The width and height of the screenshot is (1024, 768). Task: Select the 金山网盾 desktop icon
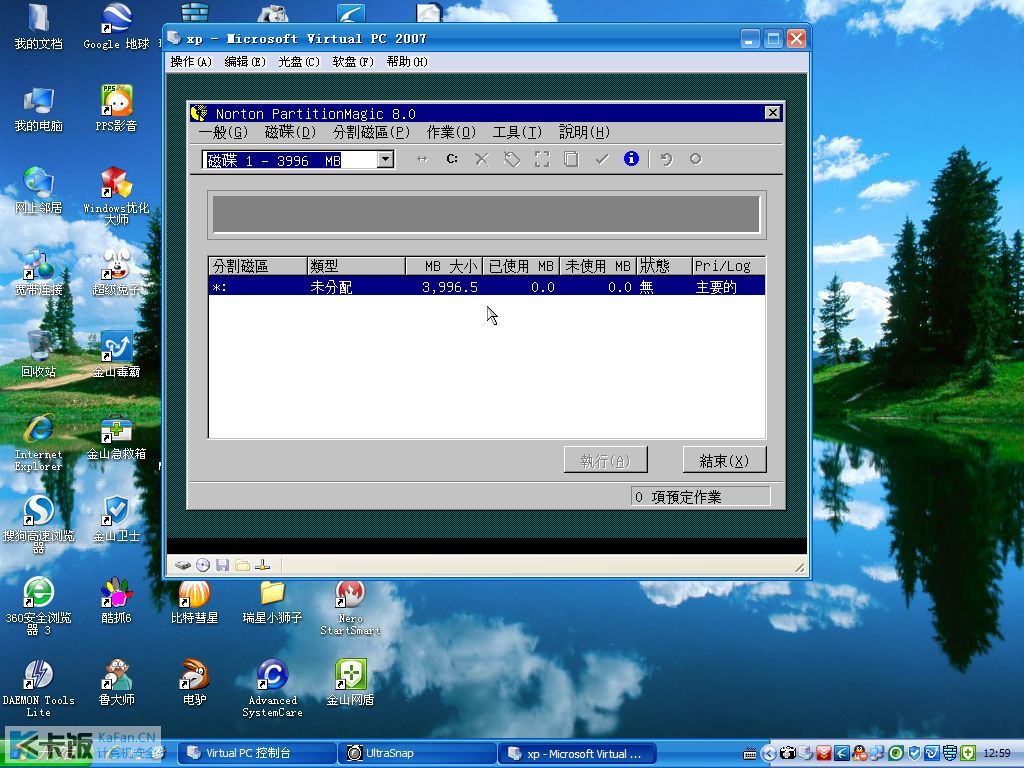click(350, 682)
